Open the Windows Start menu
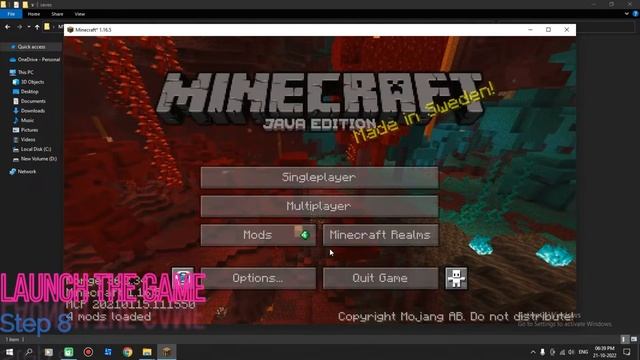This screenshot has width=640, height=360. (x=9, y=352)
